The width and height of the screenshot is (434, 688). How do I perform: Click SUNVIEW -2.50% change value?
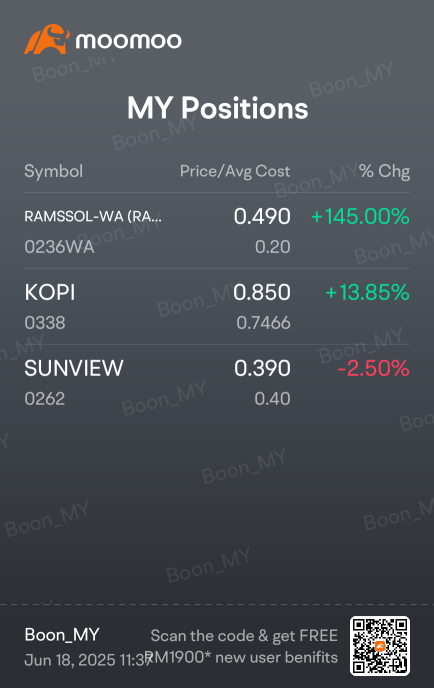click(373, 368)
